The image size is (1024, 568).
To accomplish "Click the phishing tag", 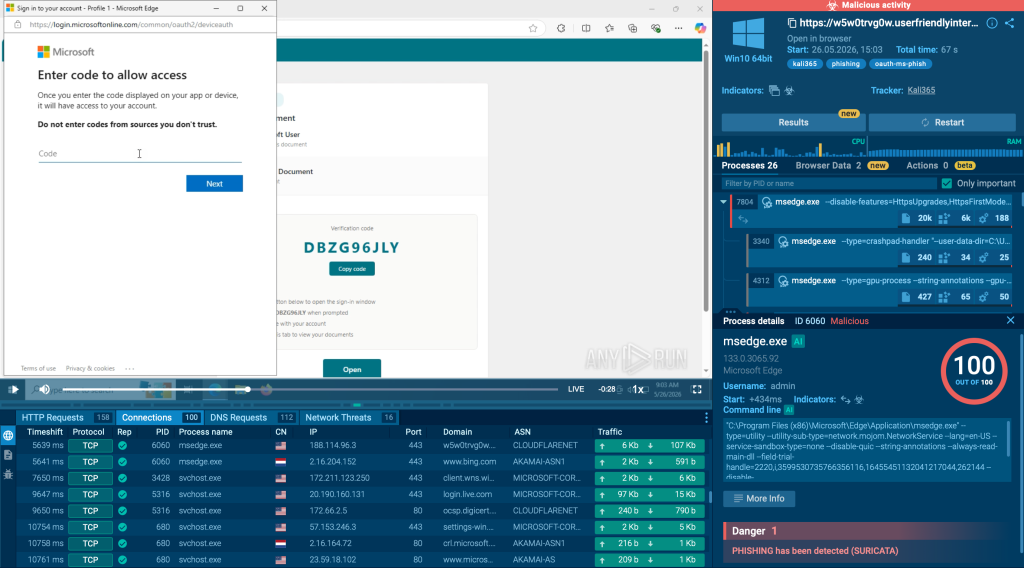I will point(846,64).
